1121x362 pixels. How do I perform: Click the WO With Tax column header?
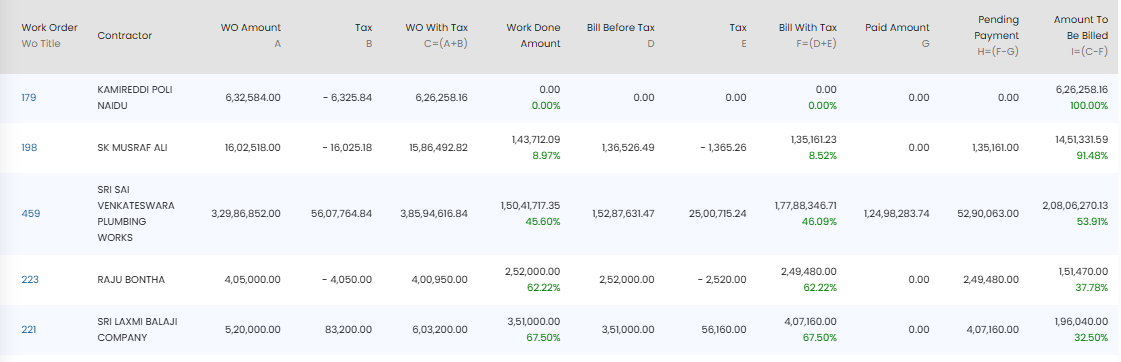click(x=437, y=28)
